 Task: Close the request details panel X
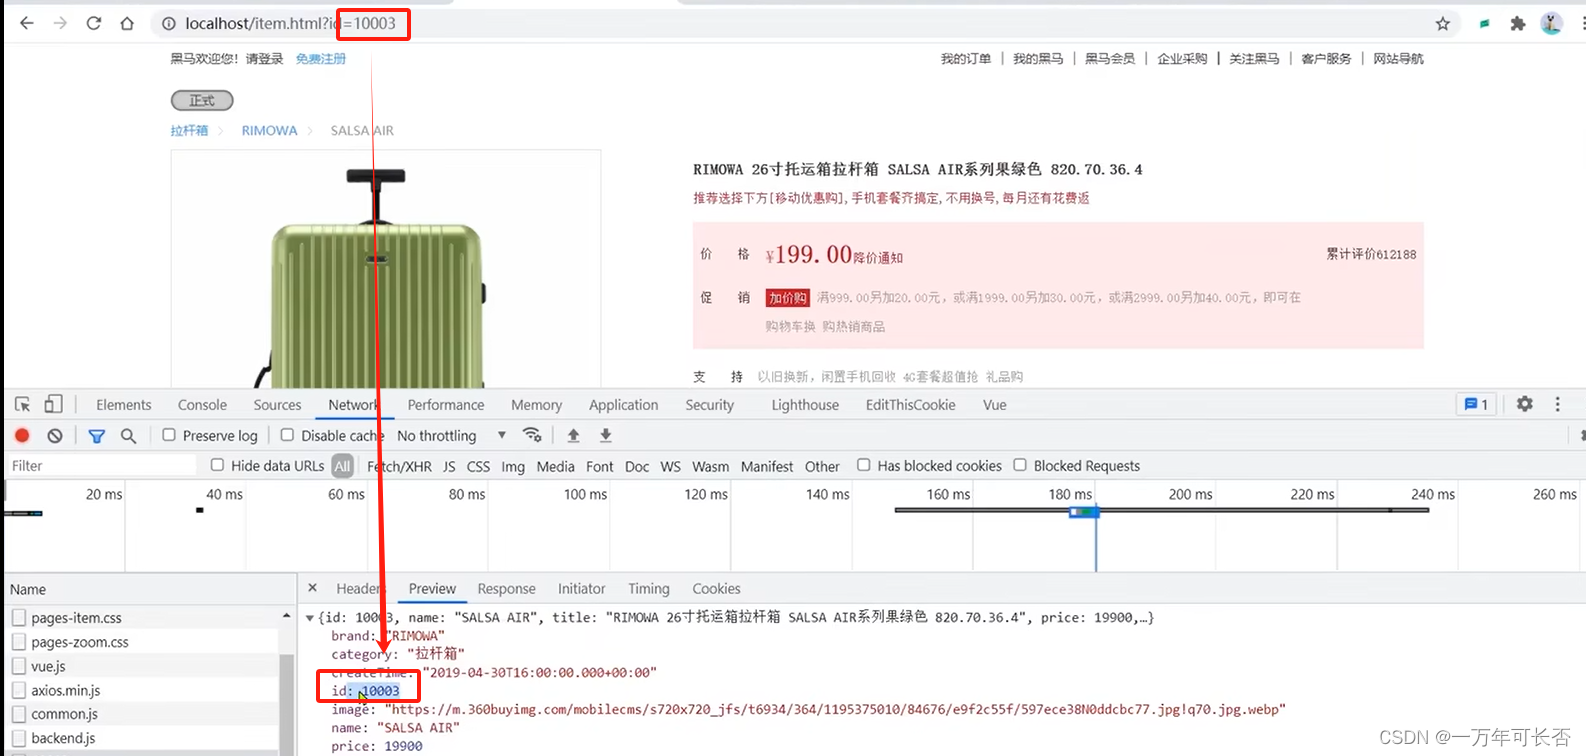pyautogui.click(x=312, y=588)
